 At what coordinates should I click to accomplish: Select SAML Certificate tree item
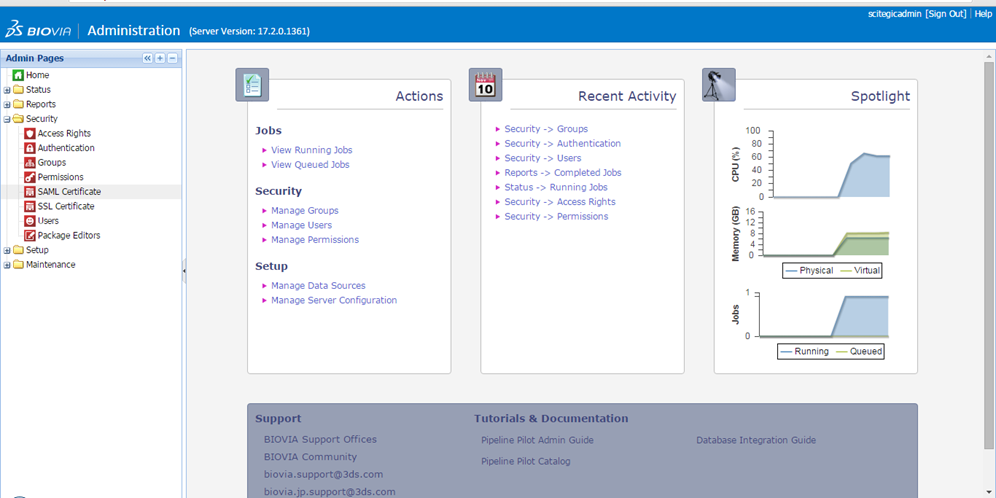click(69, 192)
